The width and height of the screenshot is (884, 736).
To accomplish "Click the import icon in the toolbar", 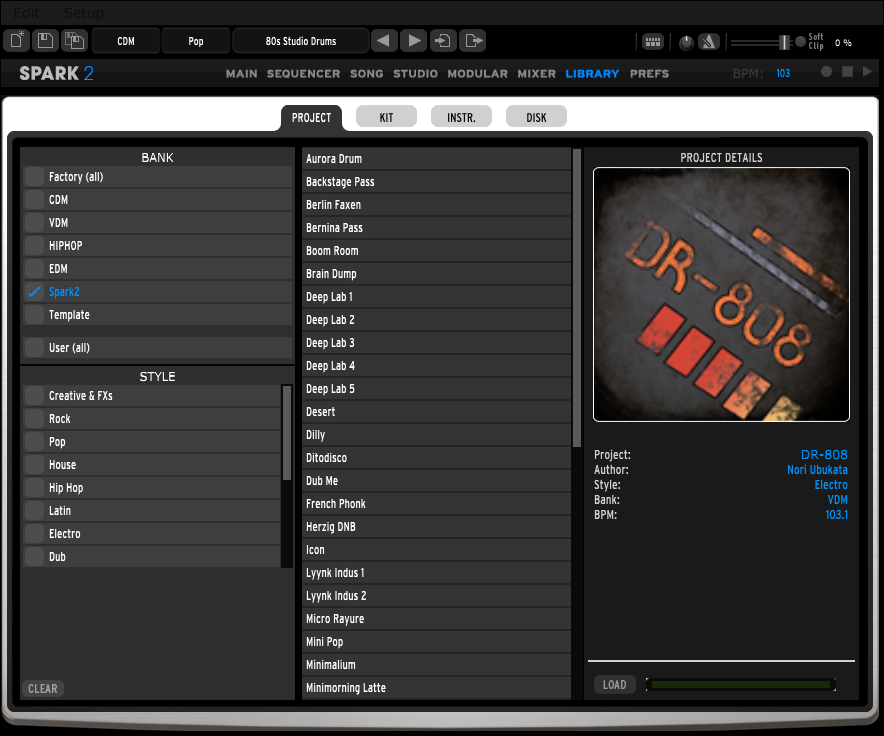I will coord(443,41).
